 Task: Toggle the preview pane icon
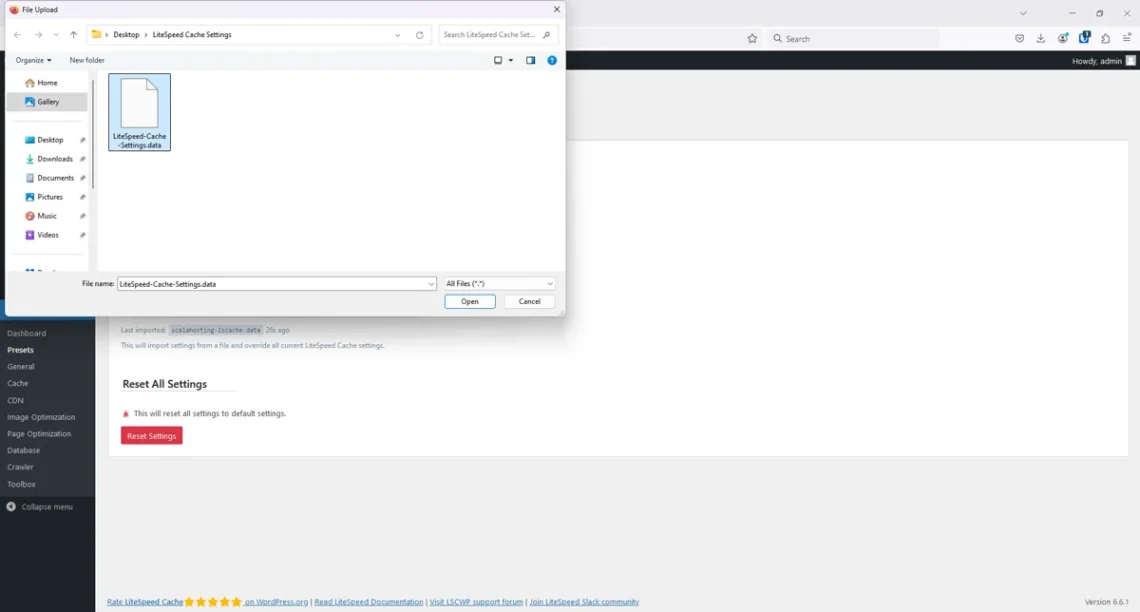tap(530, 61)
